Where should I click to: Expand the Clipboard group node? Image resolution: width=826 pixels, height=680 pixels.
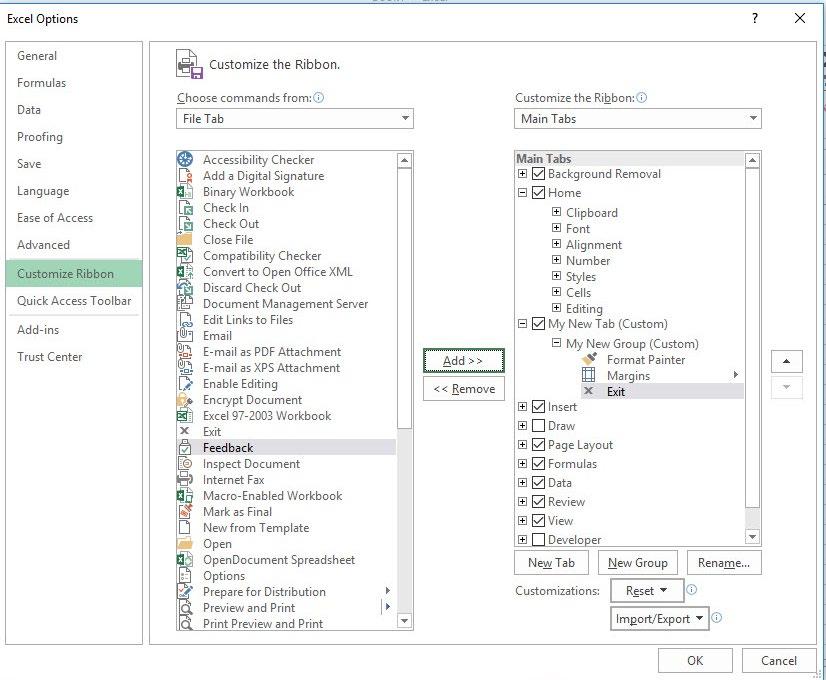pos(556,212)
